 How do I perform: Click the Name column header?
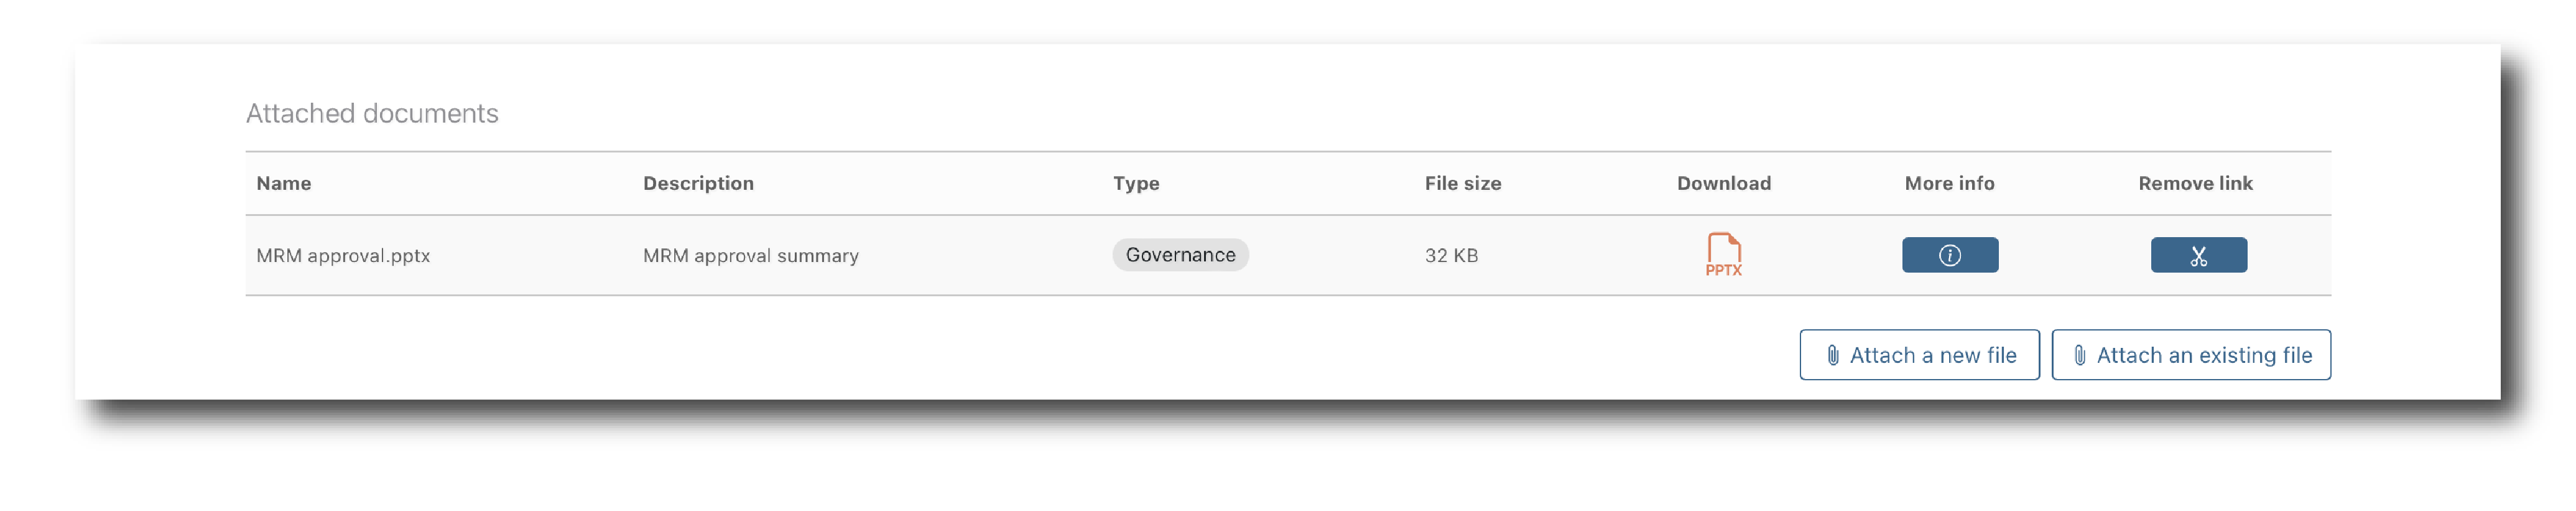[283, 183]
